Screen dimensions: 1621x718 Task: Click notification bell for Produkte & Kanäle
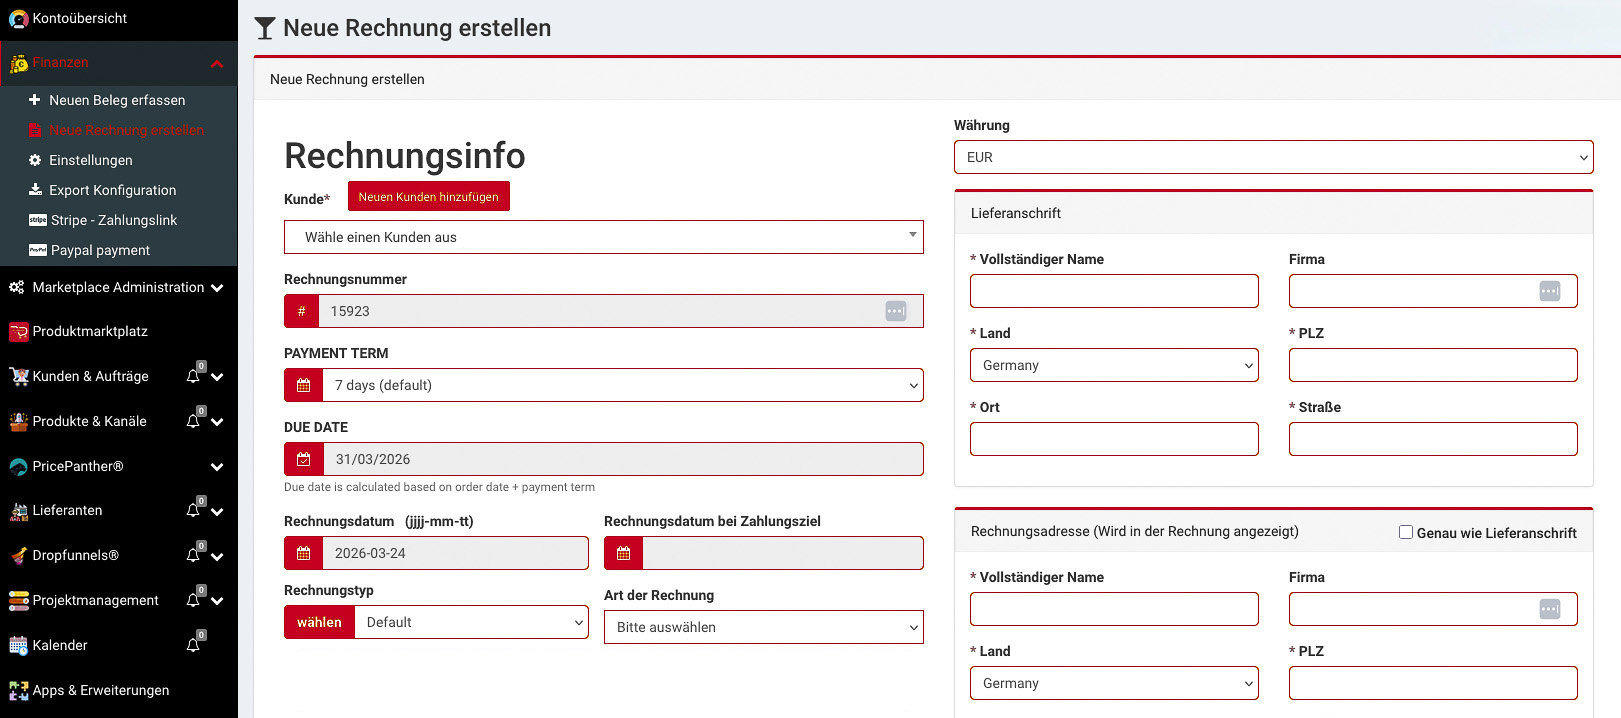click(193, 421)
